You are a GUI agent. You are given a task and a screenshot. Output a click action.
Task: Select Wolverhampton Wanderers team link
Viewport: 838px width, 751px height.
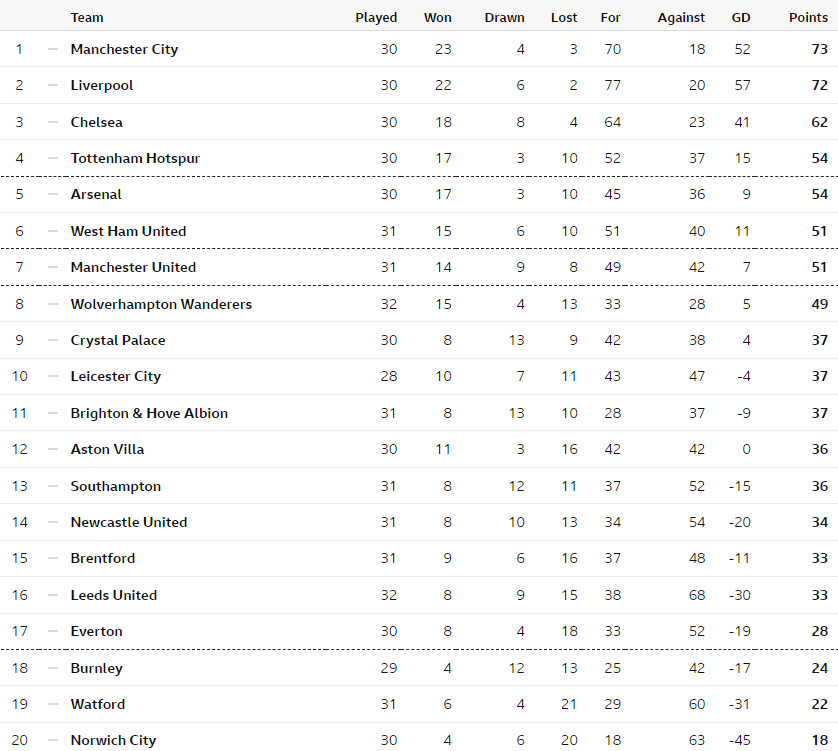tap(161, 304)
